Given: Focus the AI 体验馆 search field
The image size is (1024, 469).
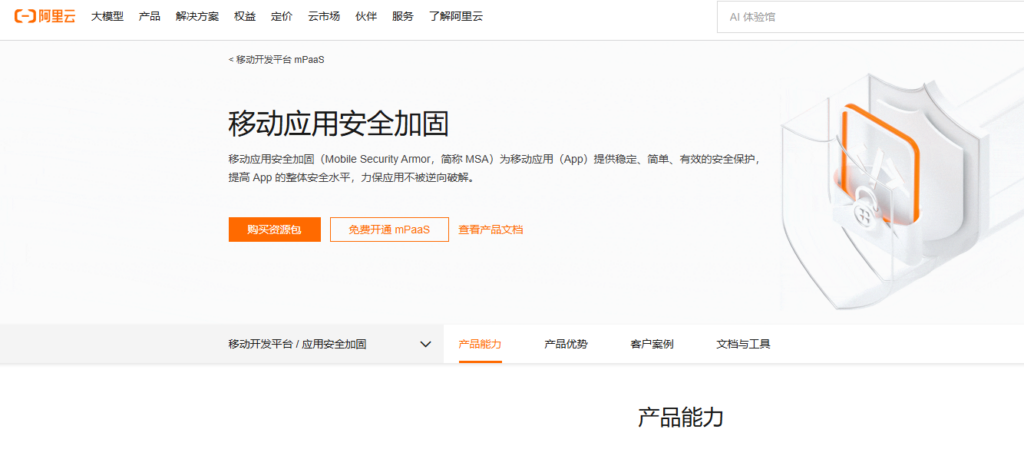Looking at the screenshot, I should point(871,17).
